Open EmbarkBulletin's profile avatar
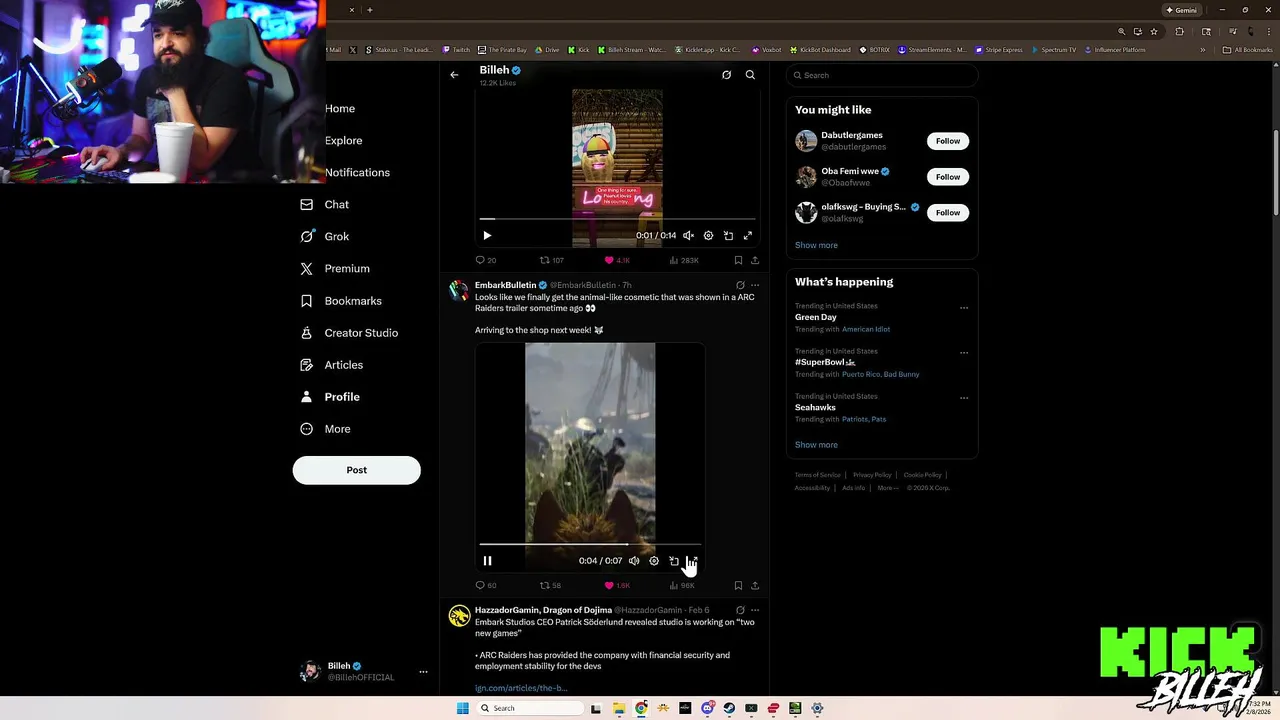Screen dimensions: 1280x720 [x=459, y=291]
